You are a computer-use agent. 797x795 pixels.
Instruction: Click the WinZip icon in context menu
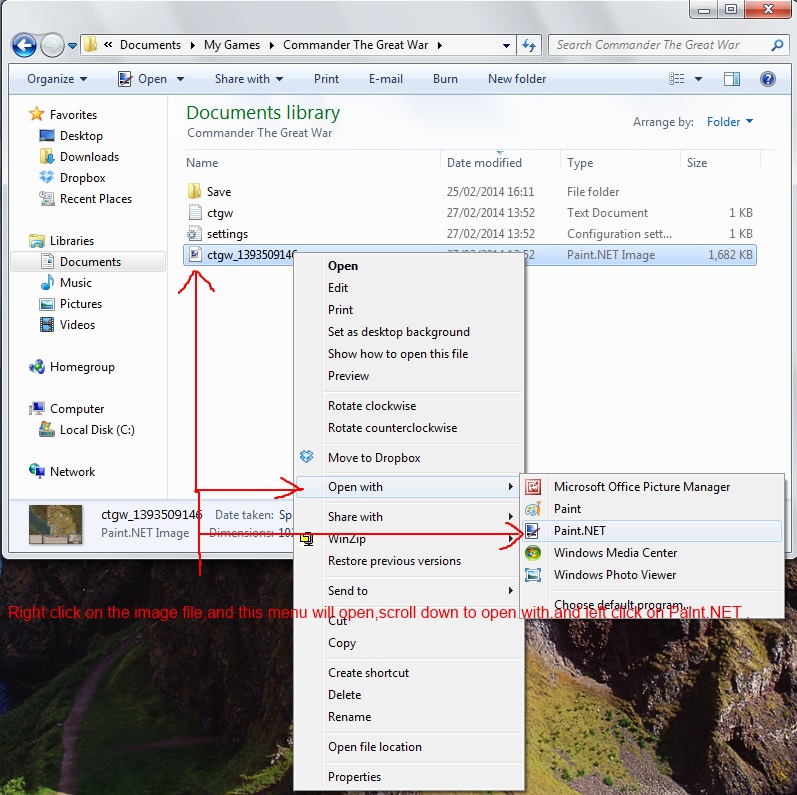click(306, 539)
